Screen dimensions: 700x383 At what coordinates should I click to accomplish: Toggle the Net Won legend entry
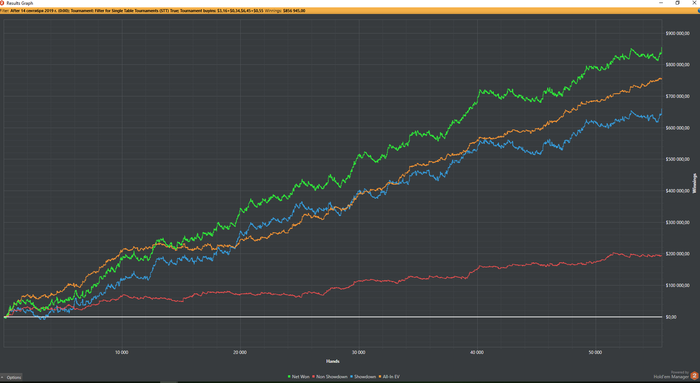299,377
